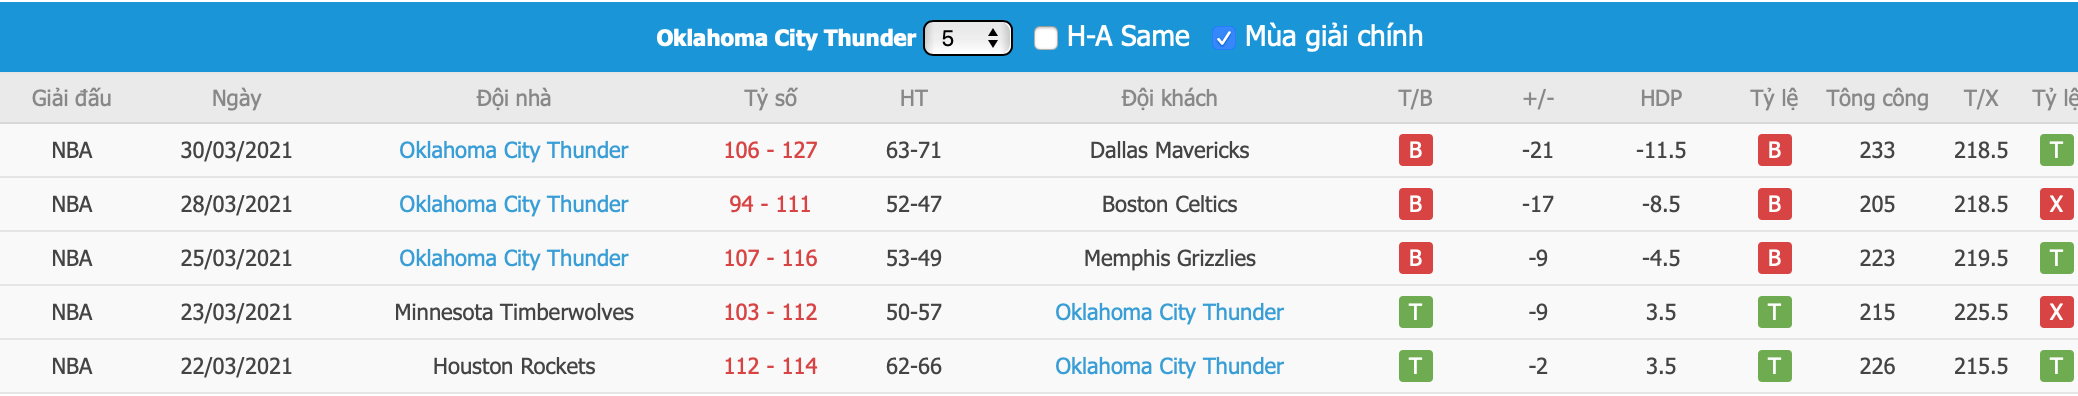Click the red B handicap badge in Memphis Grizzlies row

pos(1774,258)
